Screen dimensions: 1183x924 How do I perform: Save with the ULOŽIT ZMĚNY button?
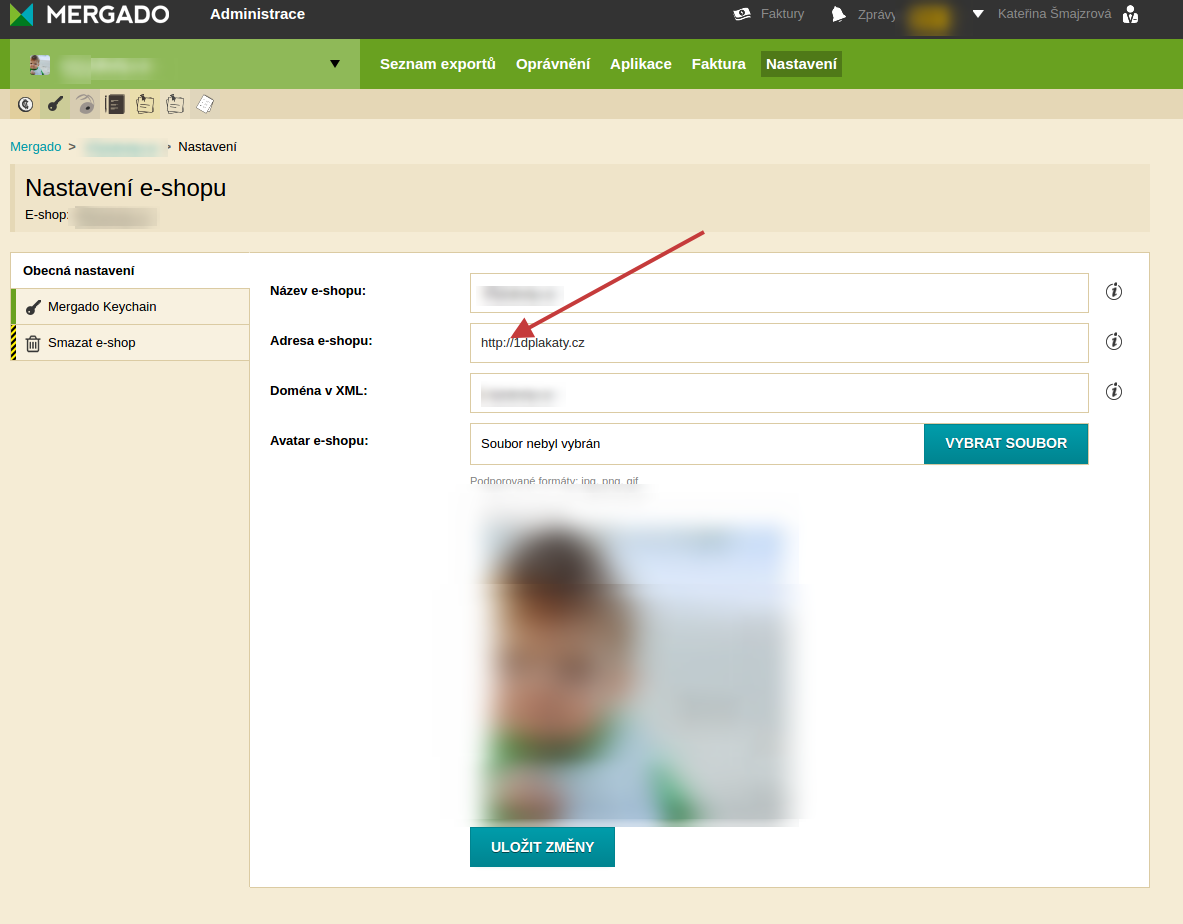click(542, 847)
